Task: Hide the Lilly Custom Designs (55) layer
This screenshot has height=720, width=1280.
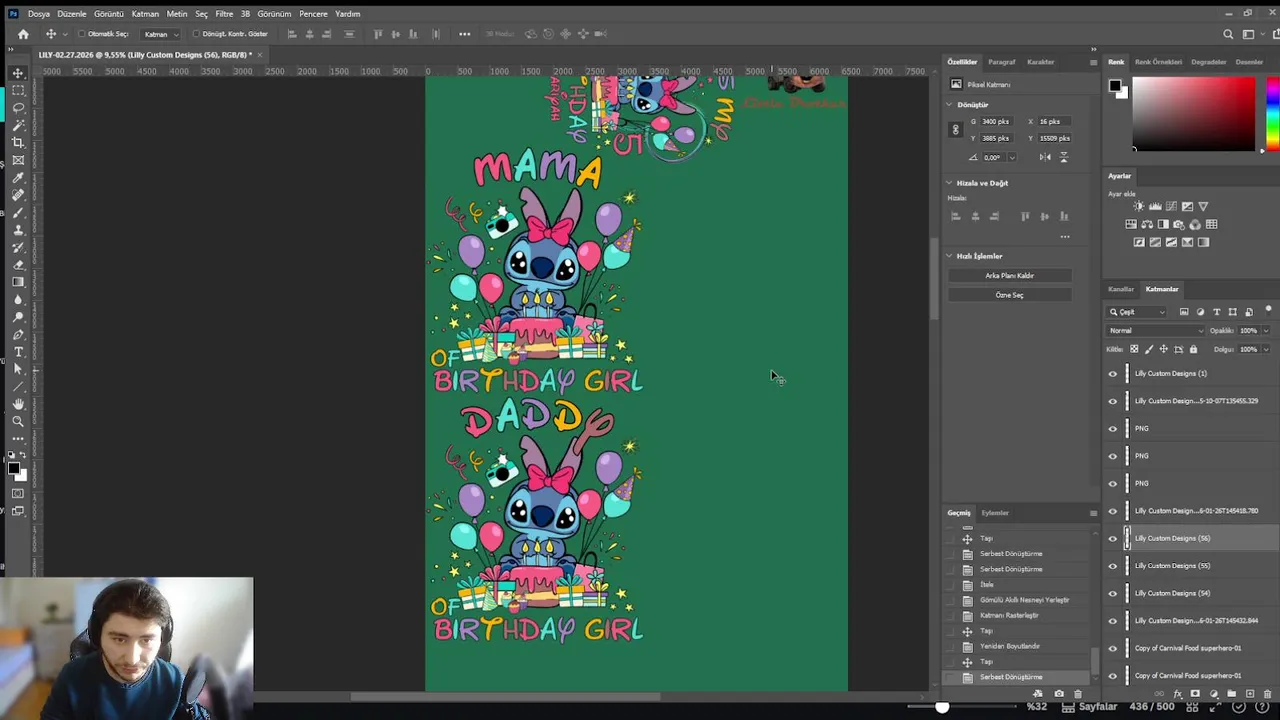Action: tap(1113, 566)
